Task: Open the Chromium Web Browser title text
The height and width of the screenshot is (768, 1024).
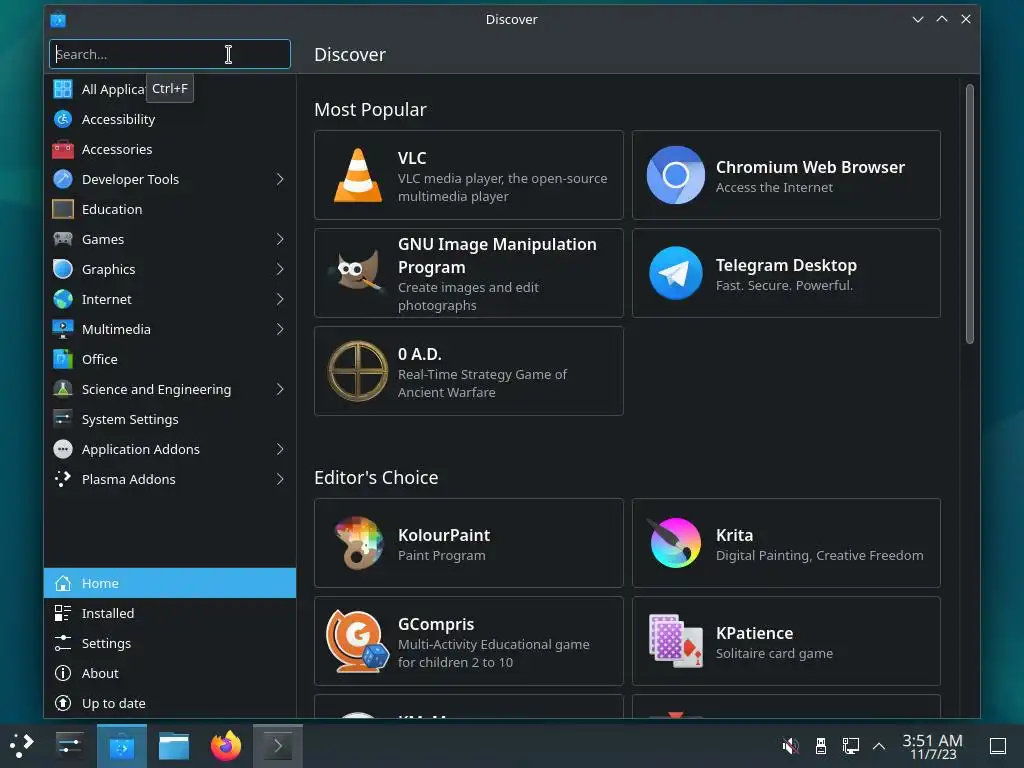Action: pos(810,167)
